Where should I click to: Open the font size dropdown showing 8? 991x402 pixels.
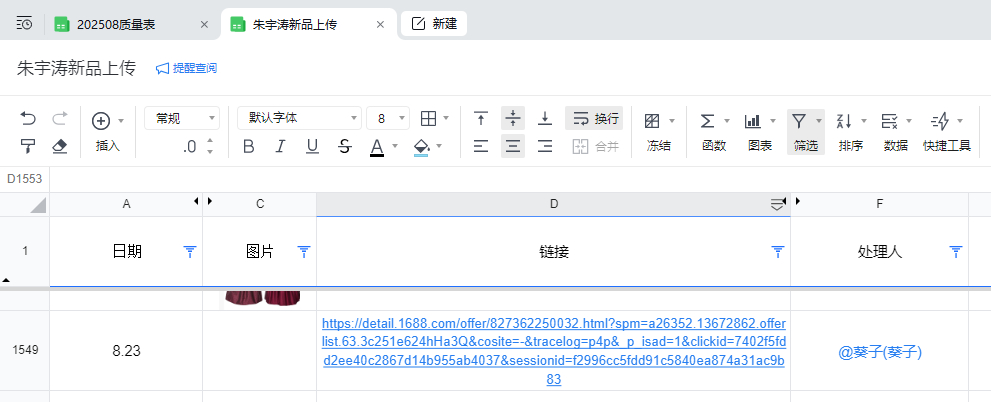388,119
